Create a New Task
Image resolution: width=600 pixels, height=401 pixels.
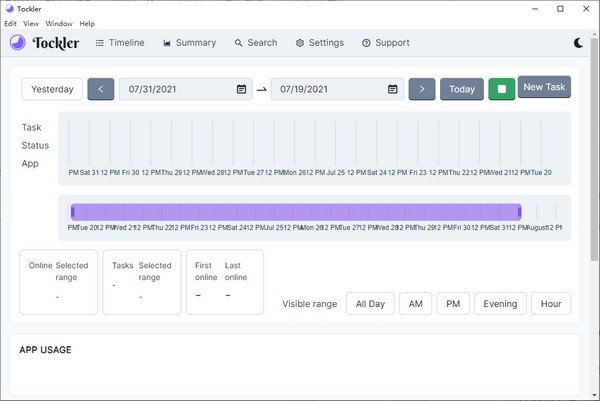pos(545,87)
